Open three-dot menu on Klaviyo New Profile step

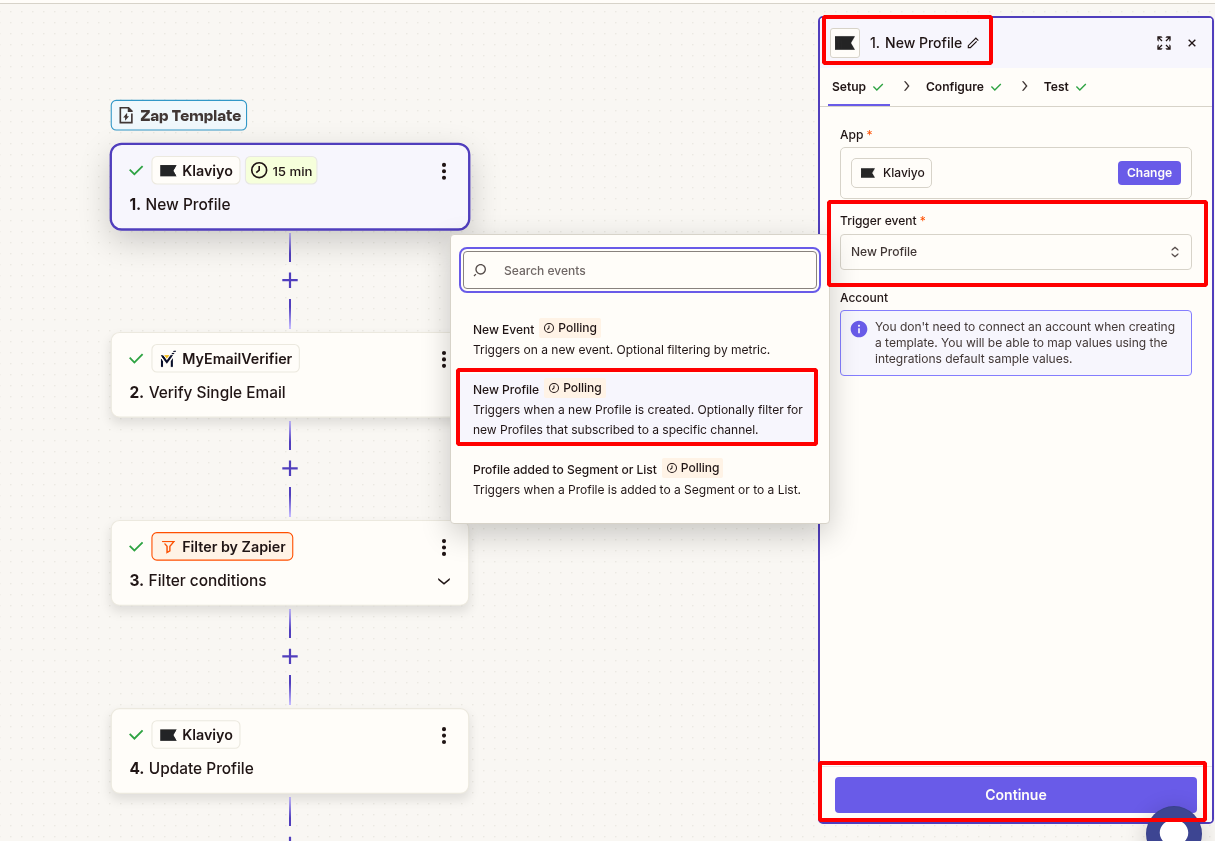444,171
